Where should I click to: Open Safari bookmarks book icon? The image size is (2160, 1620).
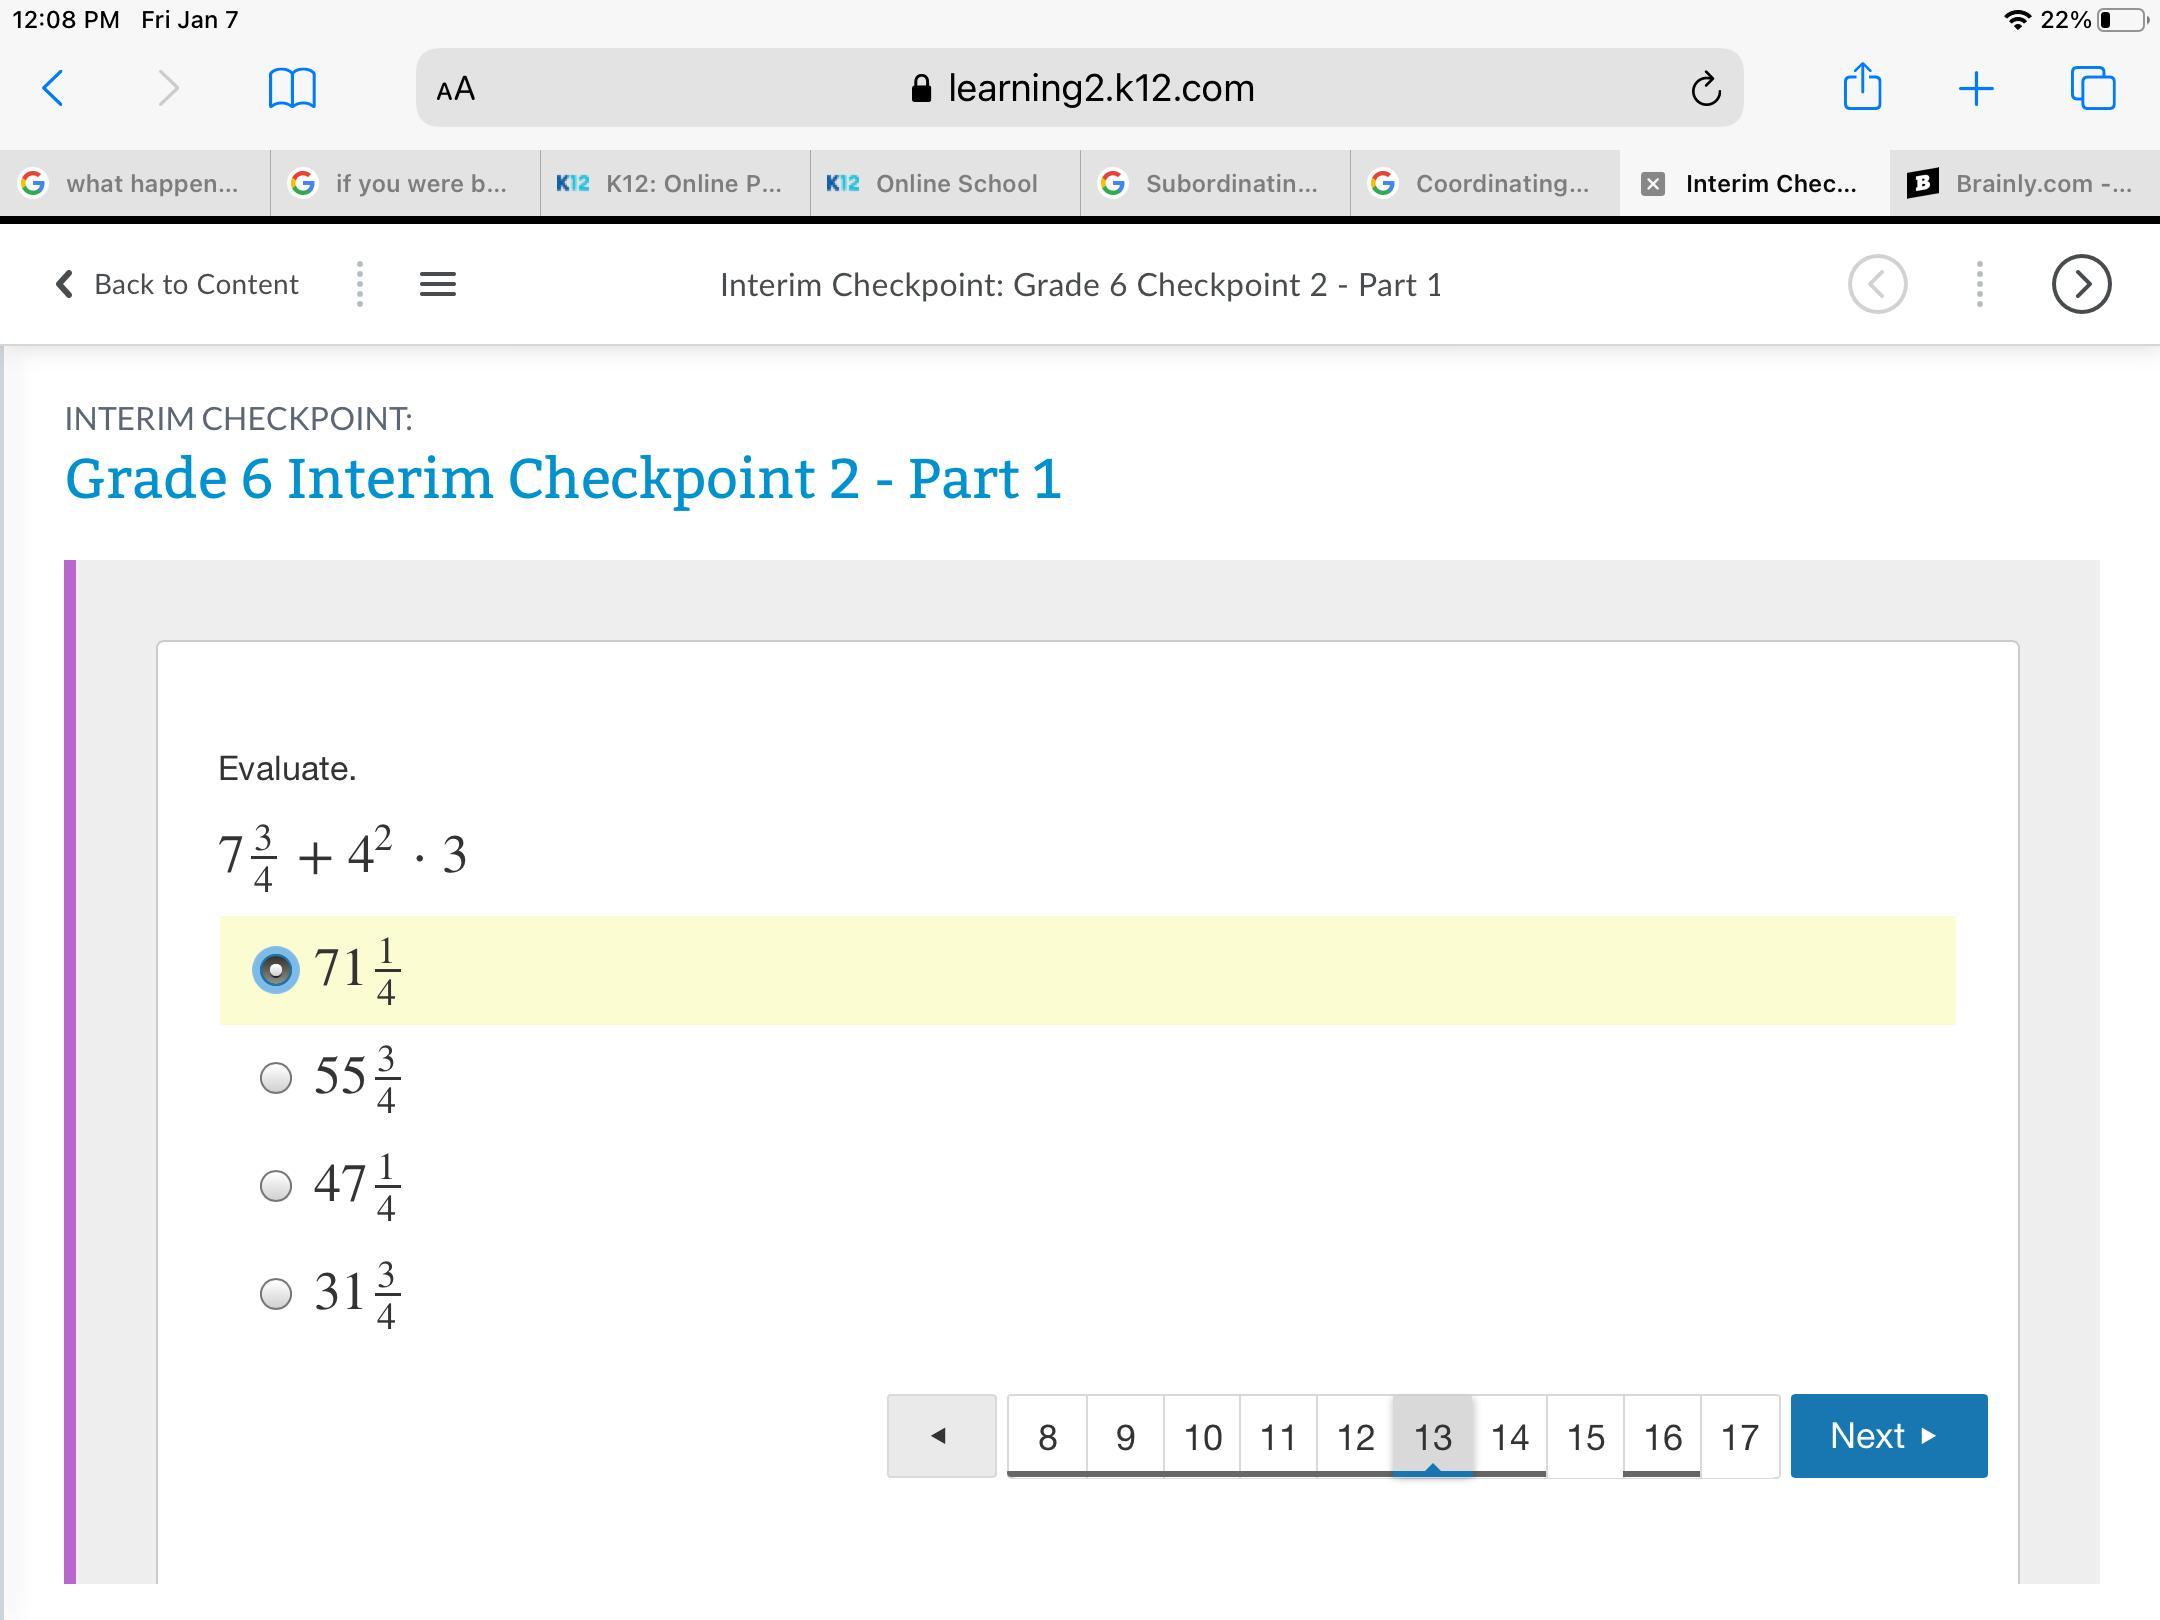pyautogui.click(x=292, y=89)
